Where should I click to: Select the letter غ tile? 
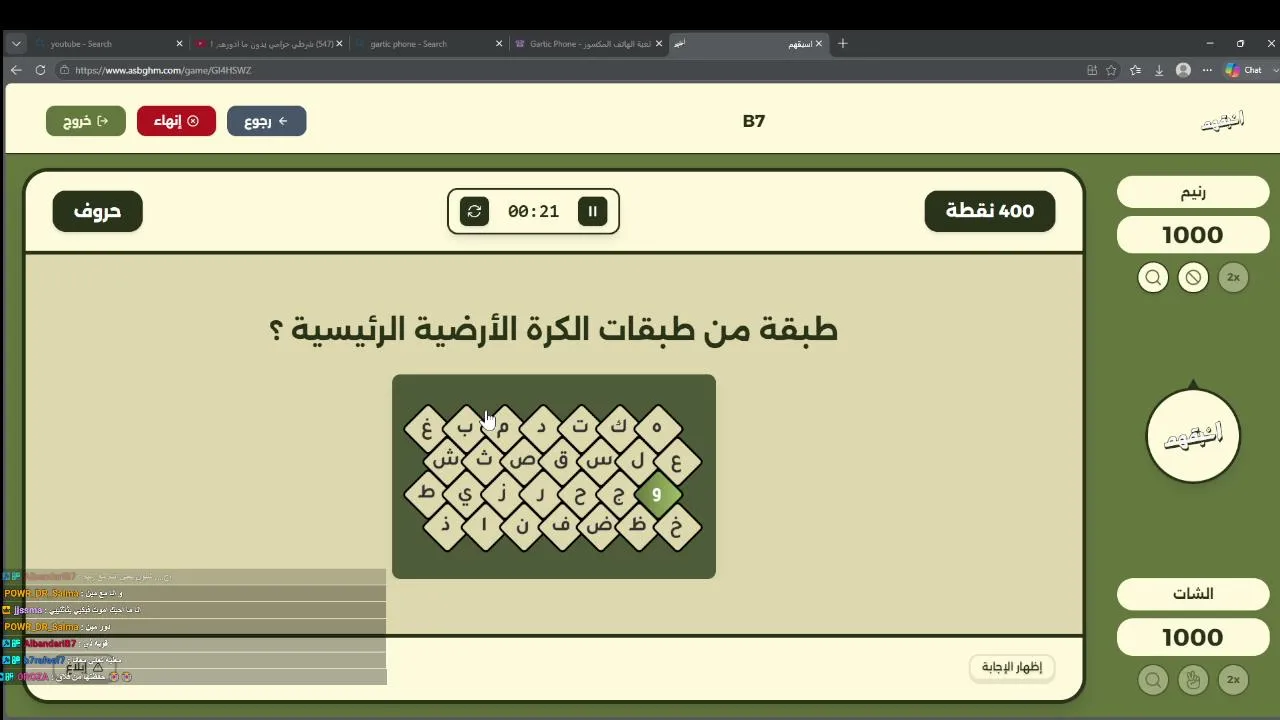point(427,428)
